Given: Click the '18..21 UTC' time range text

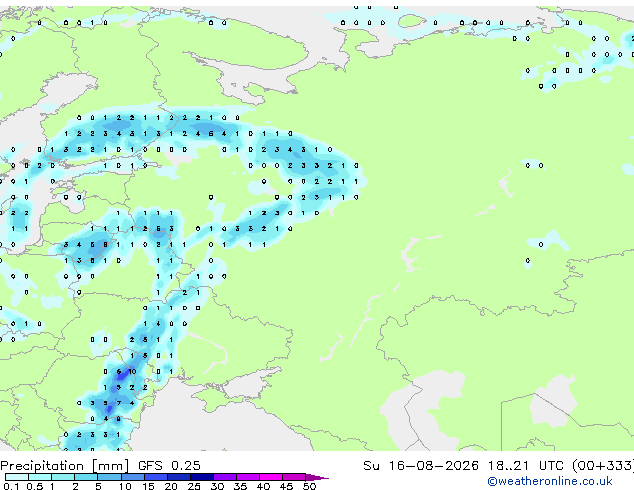Looking at the screenshot, I should coord(526,466).
